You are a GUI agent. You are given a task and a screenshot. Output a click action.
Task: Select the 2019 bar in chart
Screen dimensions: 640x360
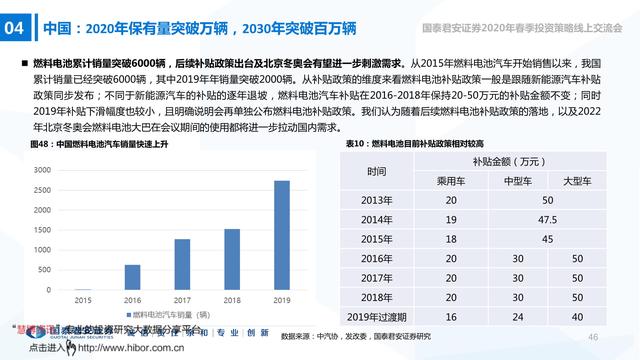[282, 235]
